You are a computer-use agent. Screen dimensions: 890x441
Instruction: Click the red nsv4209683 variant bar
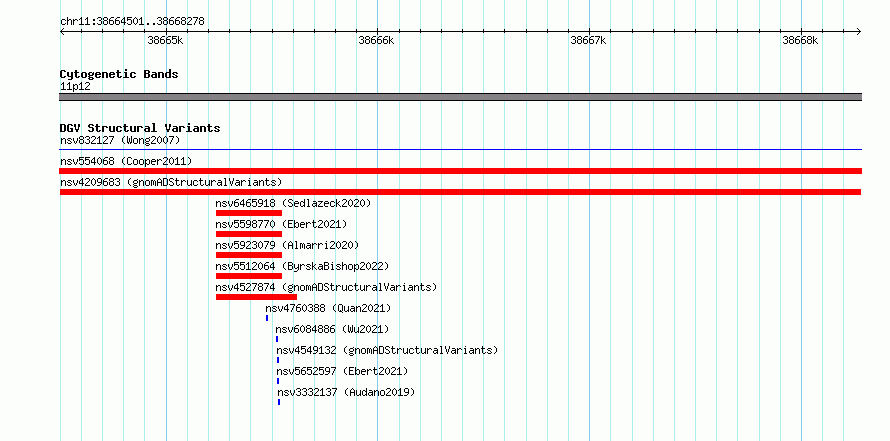[x=461, y=192]
